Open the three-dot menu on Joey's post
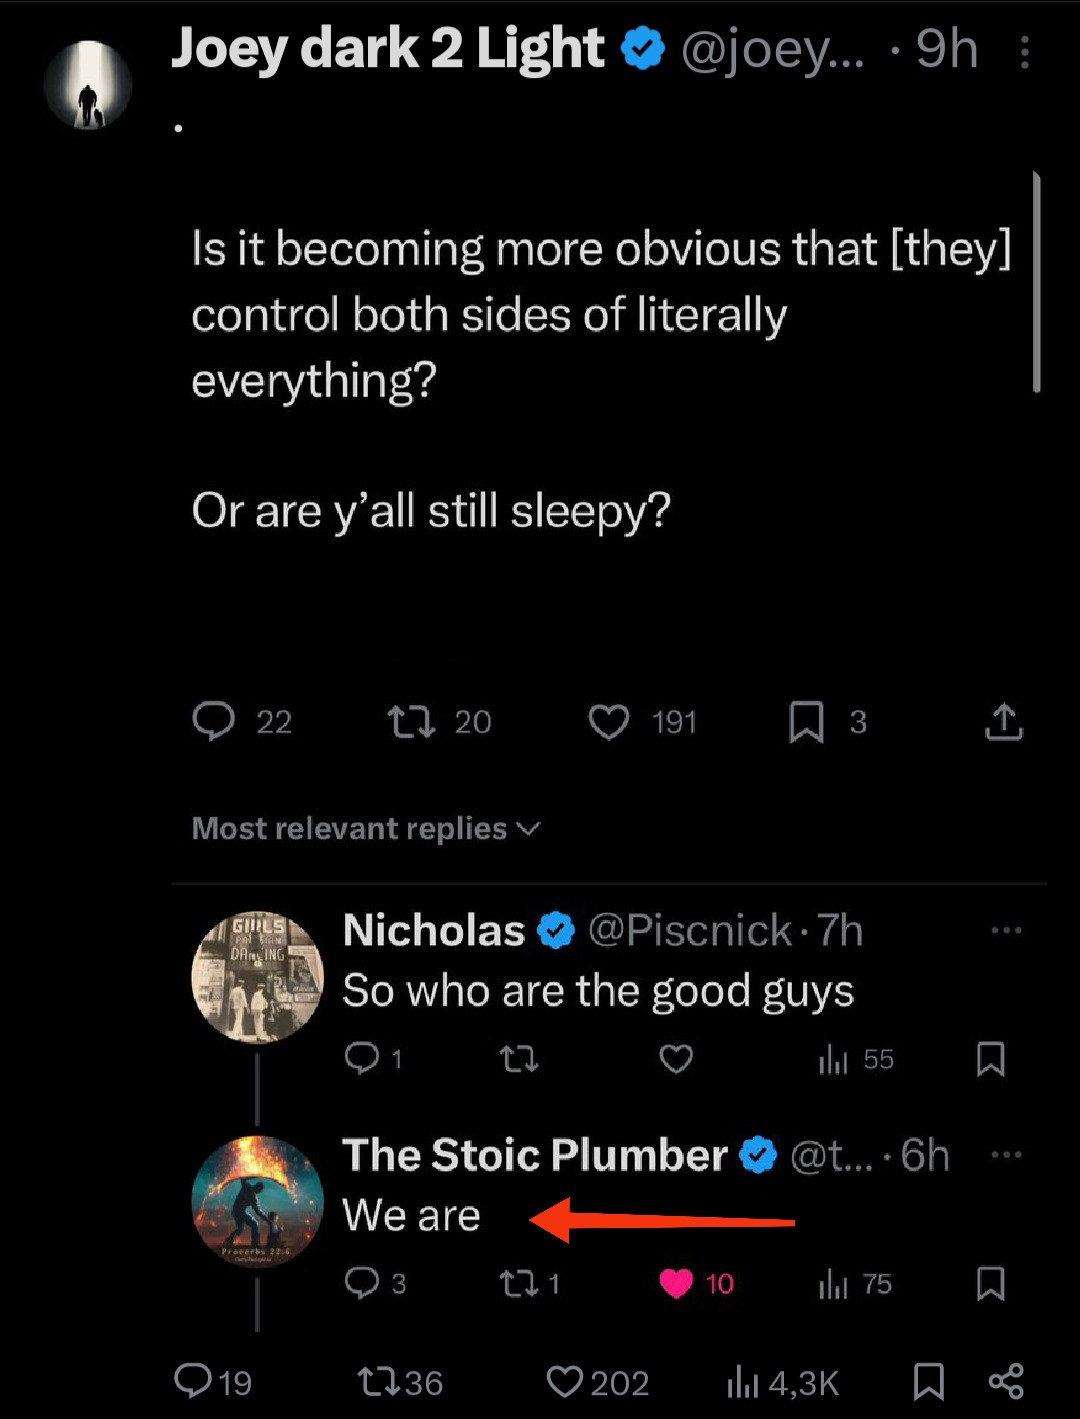1080x1419 pixels. (1024, 53)
